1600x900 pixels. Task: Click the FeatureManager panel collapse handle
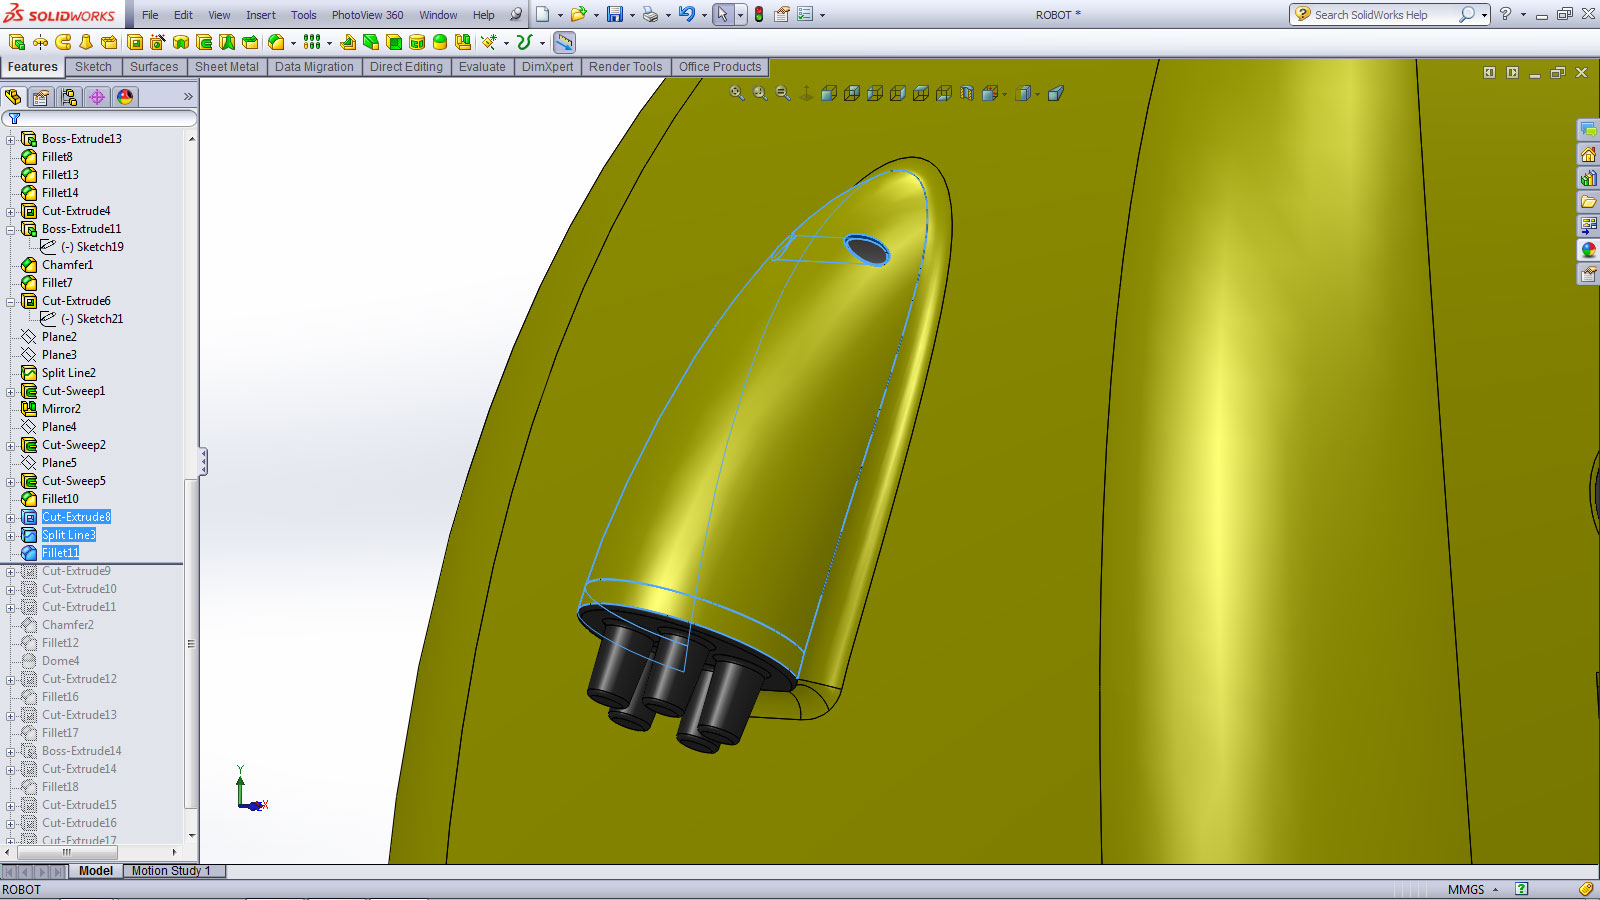203,461
